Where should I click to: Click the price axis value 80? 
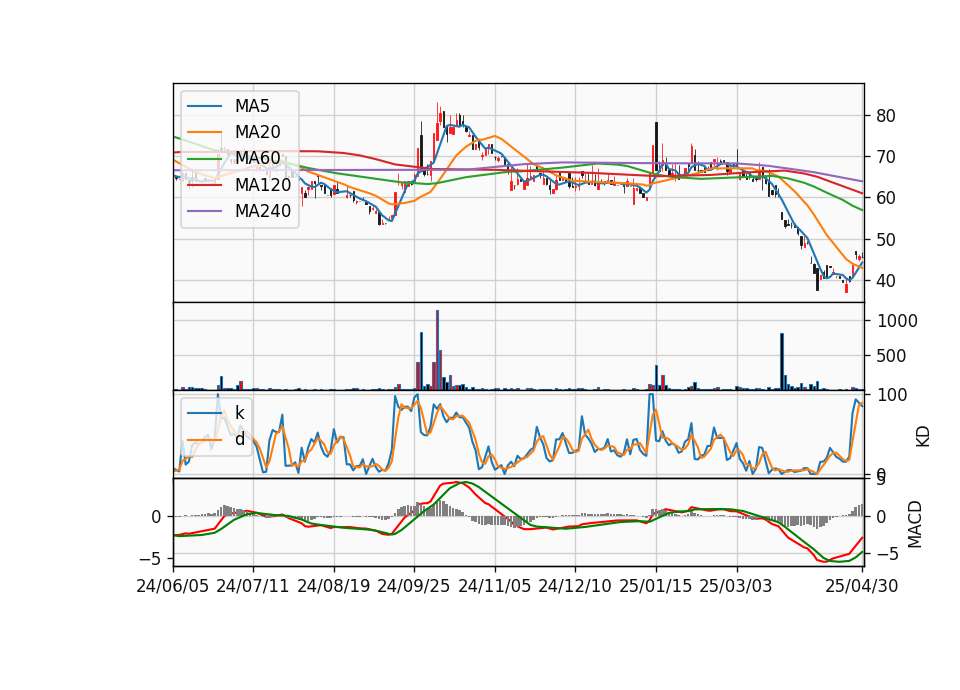click(885, 116)
